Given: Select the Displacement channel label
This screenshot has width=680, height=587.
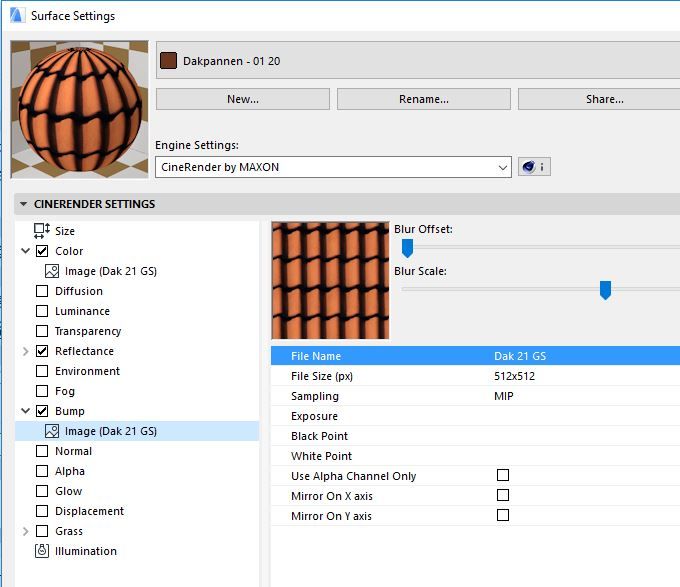Looking at the screenshot, I should tap(89, 511).
